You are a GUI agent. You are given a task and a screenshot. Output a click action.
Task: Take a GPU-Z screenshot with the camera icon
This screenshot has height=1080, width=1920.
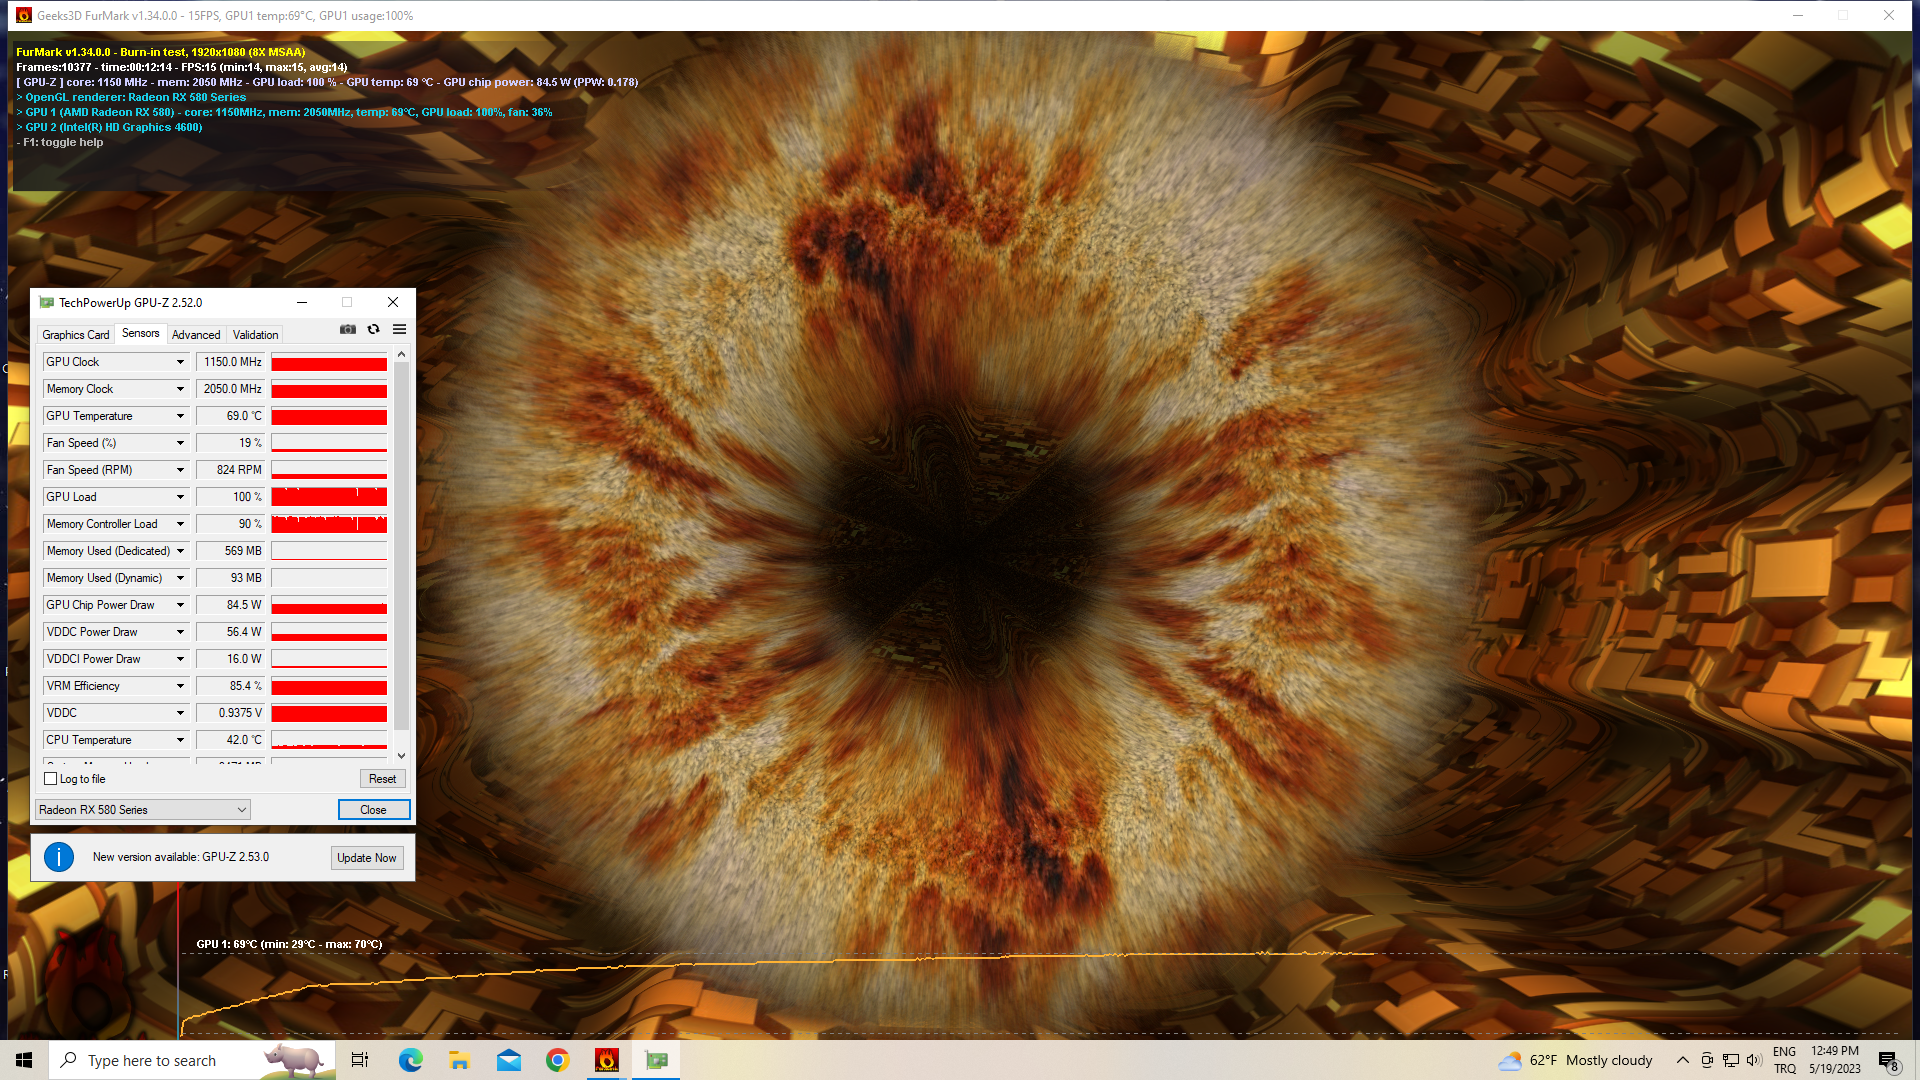(348, 329)
